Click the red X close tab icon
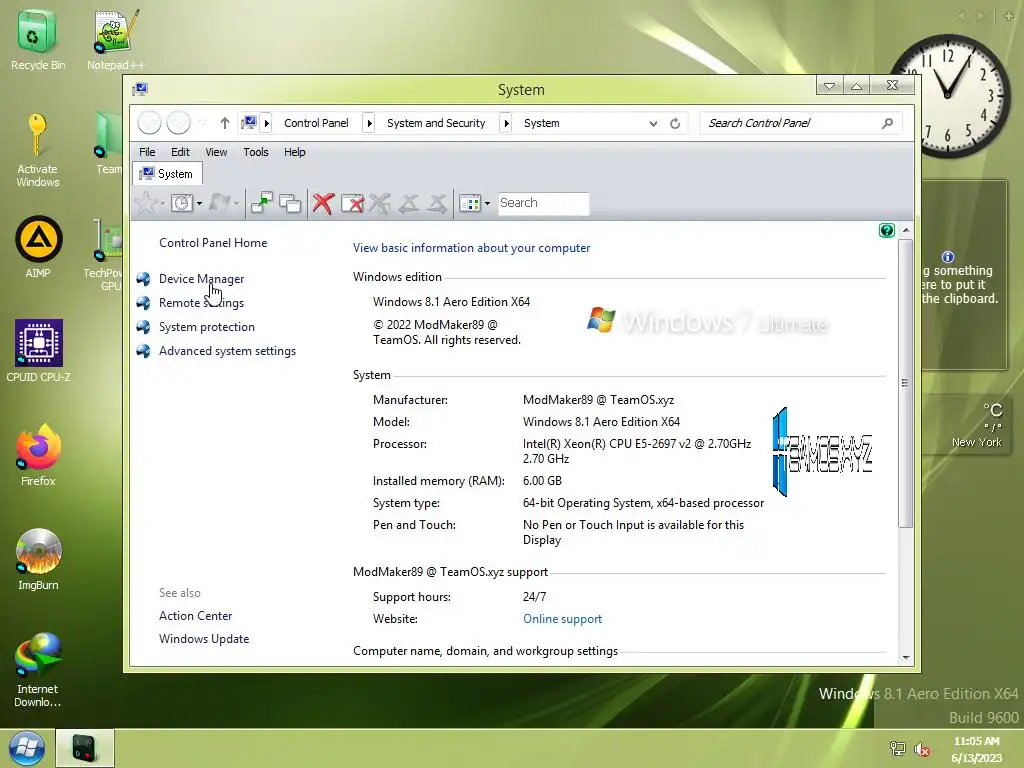 click(x=323, y=203)
